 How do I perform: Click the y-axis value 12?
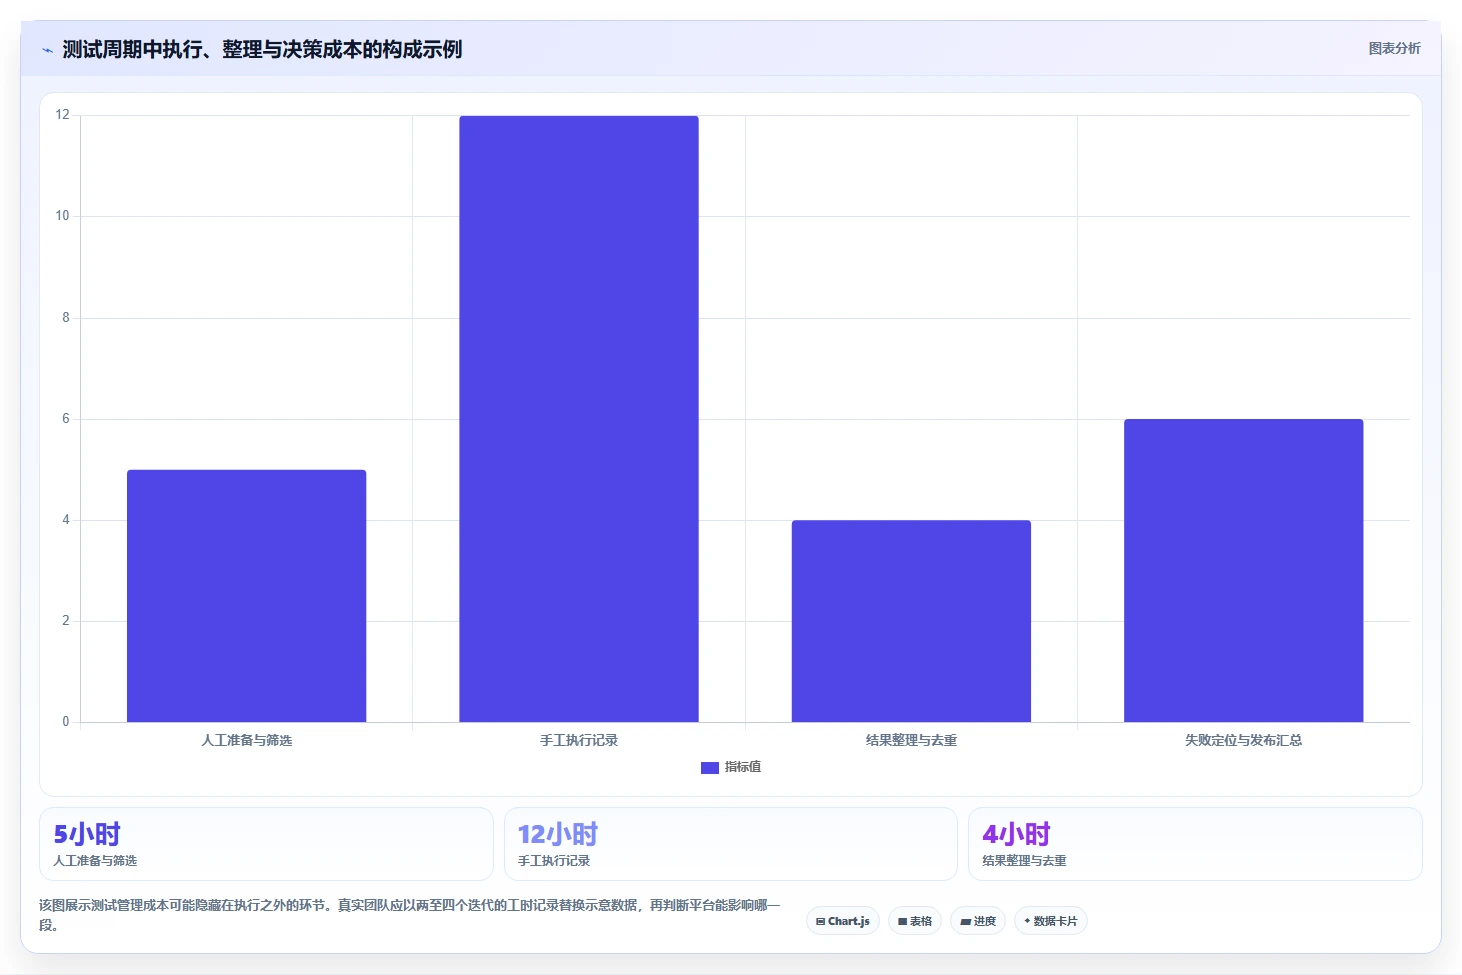(63, 115)
